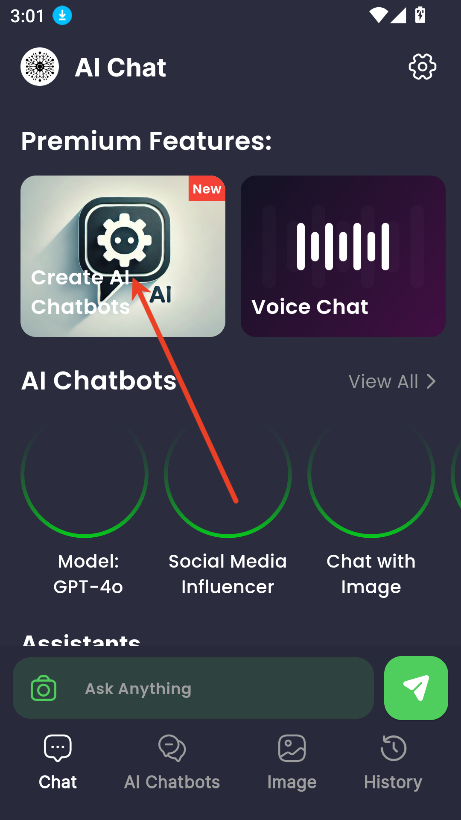Select the Model: GPT-4o chatbot
The height and width of the screenshot is (820, 461).
(x=85, y=507)
